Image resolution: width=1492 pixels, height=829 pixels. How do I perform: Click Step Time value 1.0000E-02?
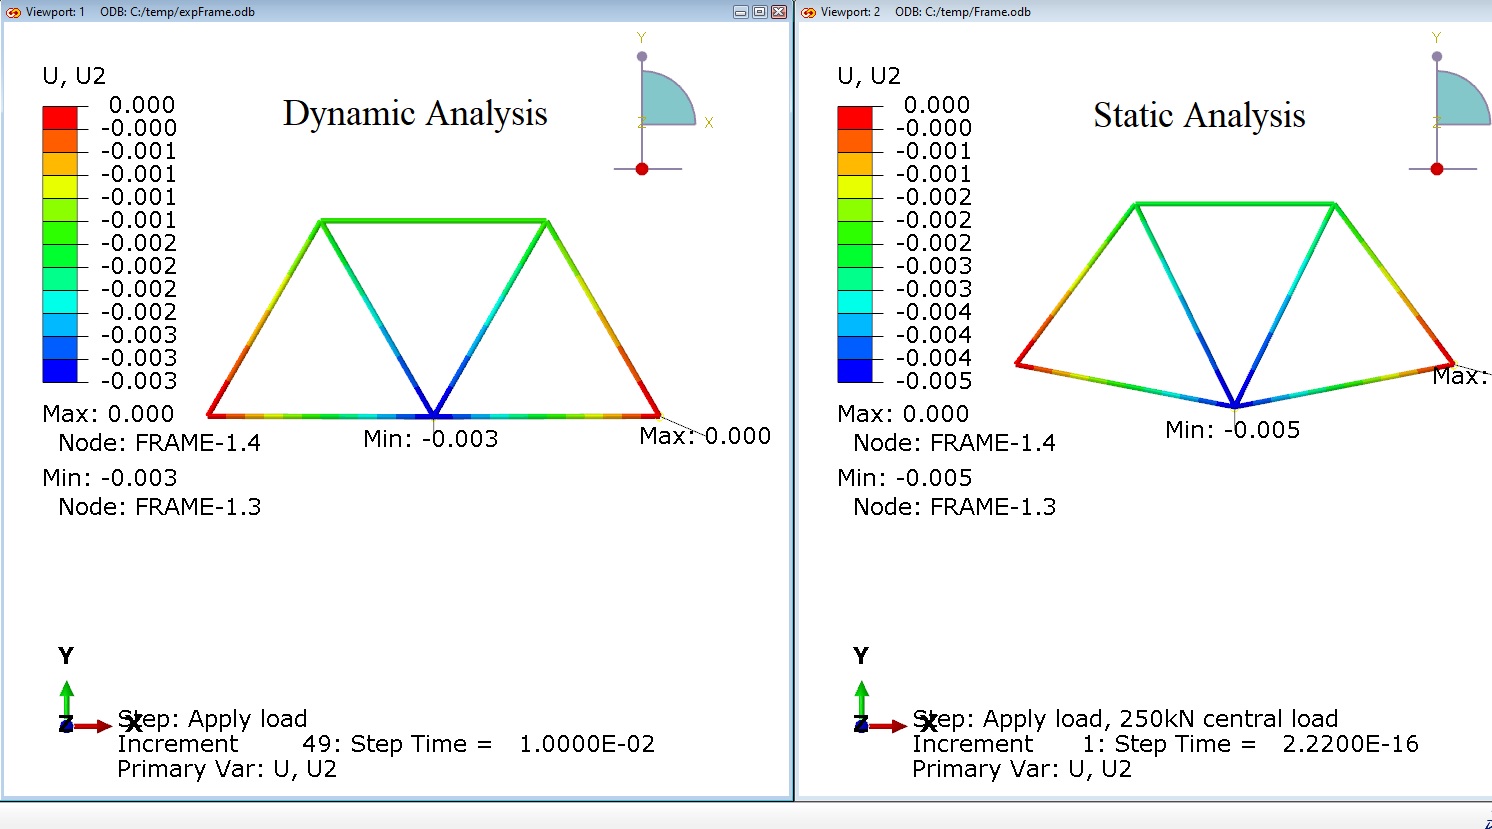point(587,744)
